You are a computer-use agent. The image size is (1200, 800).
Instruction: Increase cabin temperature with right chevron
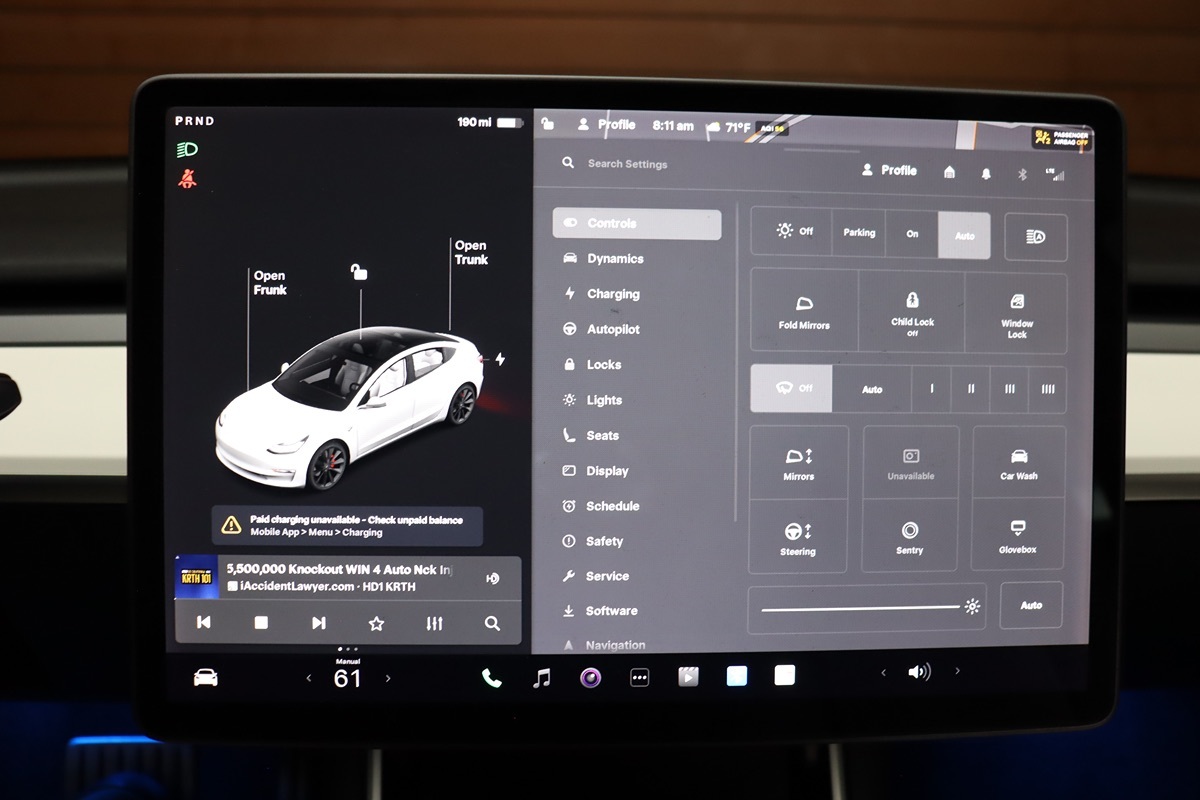point(388,678)
